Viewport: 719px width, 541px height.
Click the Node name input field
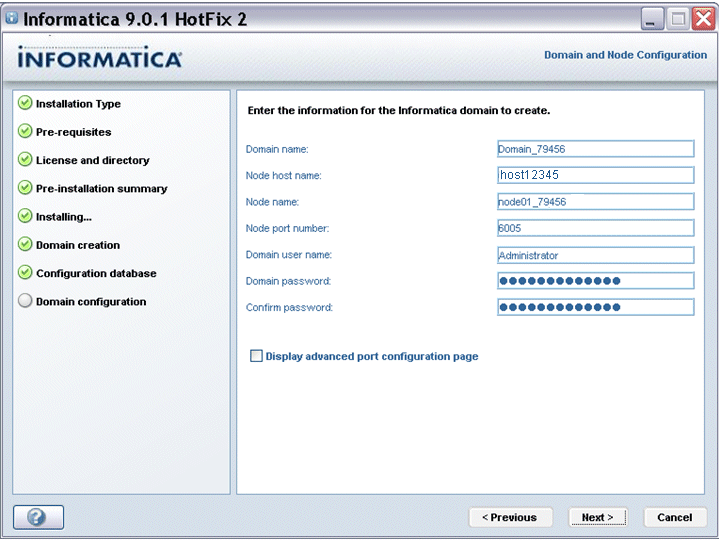[x=596, y=202]
